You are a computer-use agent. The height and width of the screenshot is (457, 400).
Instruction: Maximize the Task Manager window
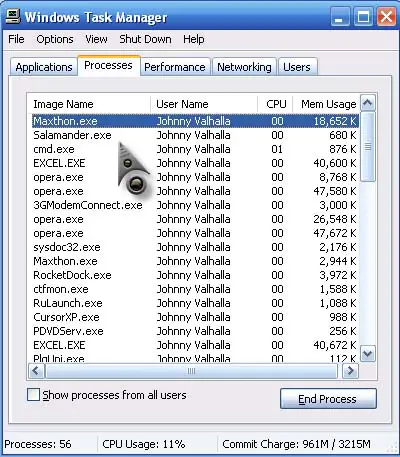[x=363, y=17]
